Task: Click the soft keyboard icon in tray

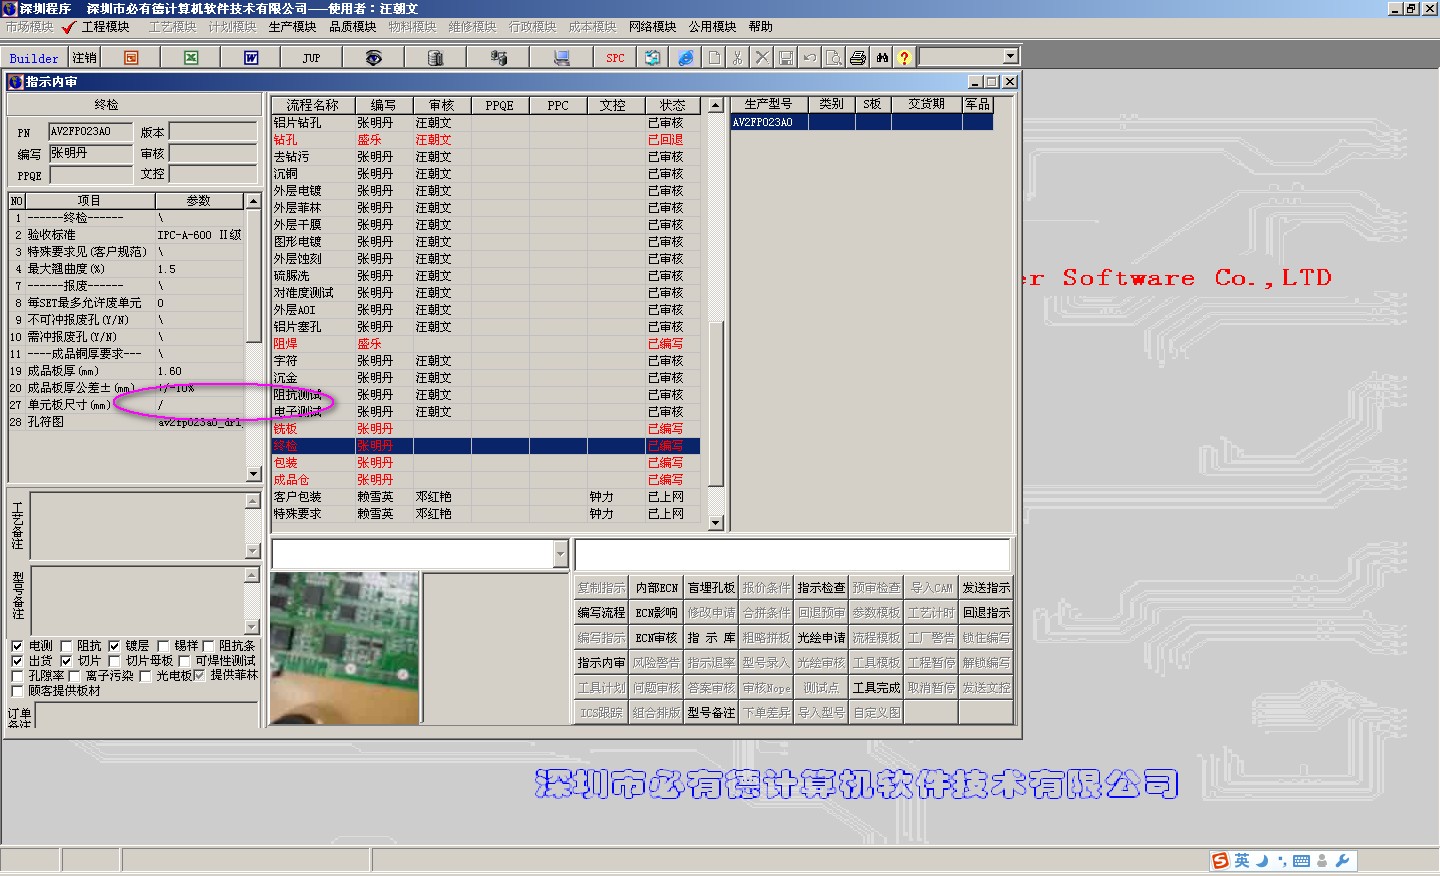Action: click(x=1301, y=861)
